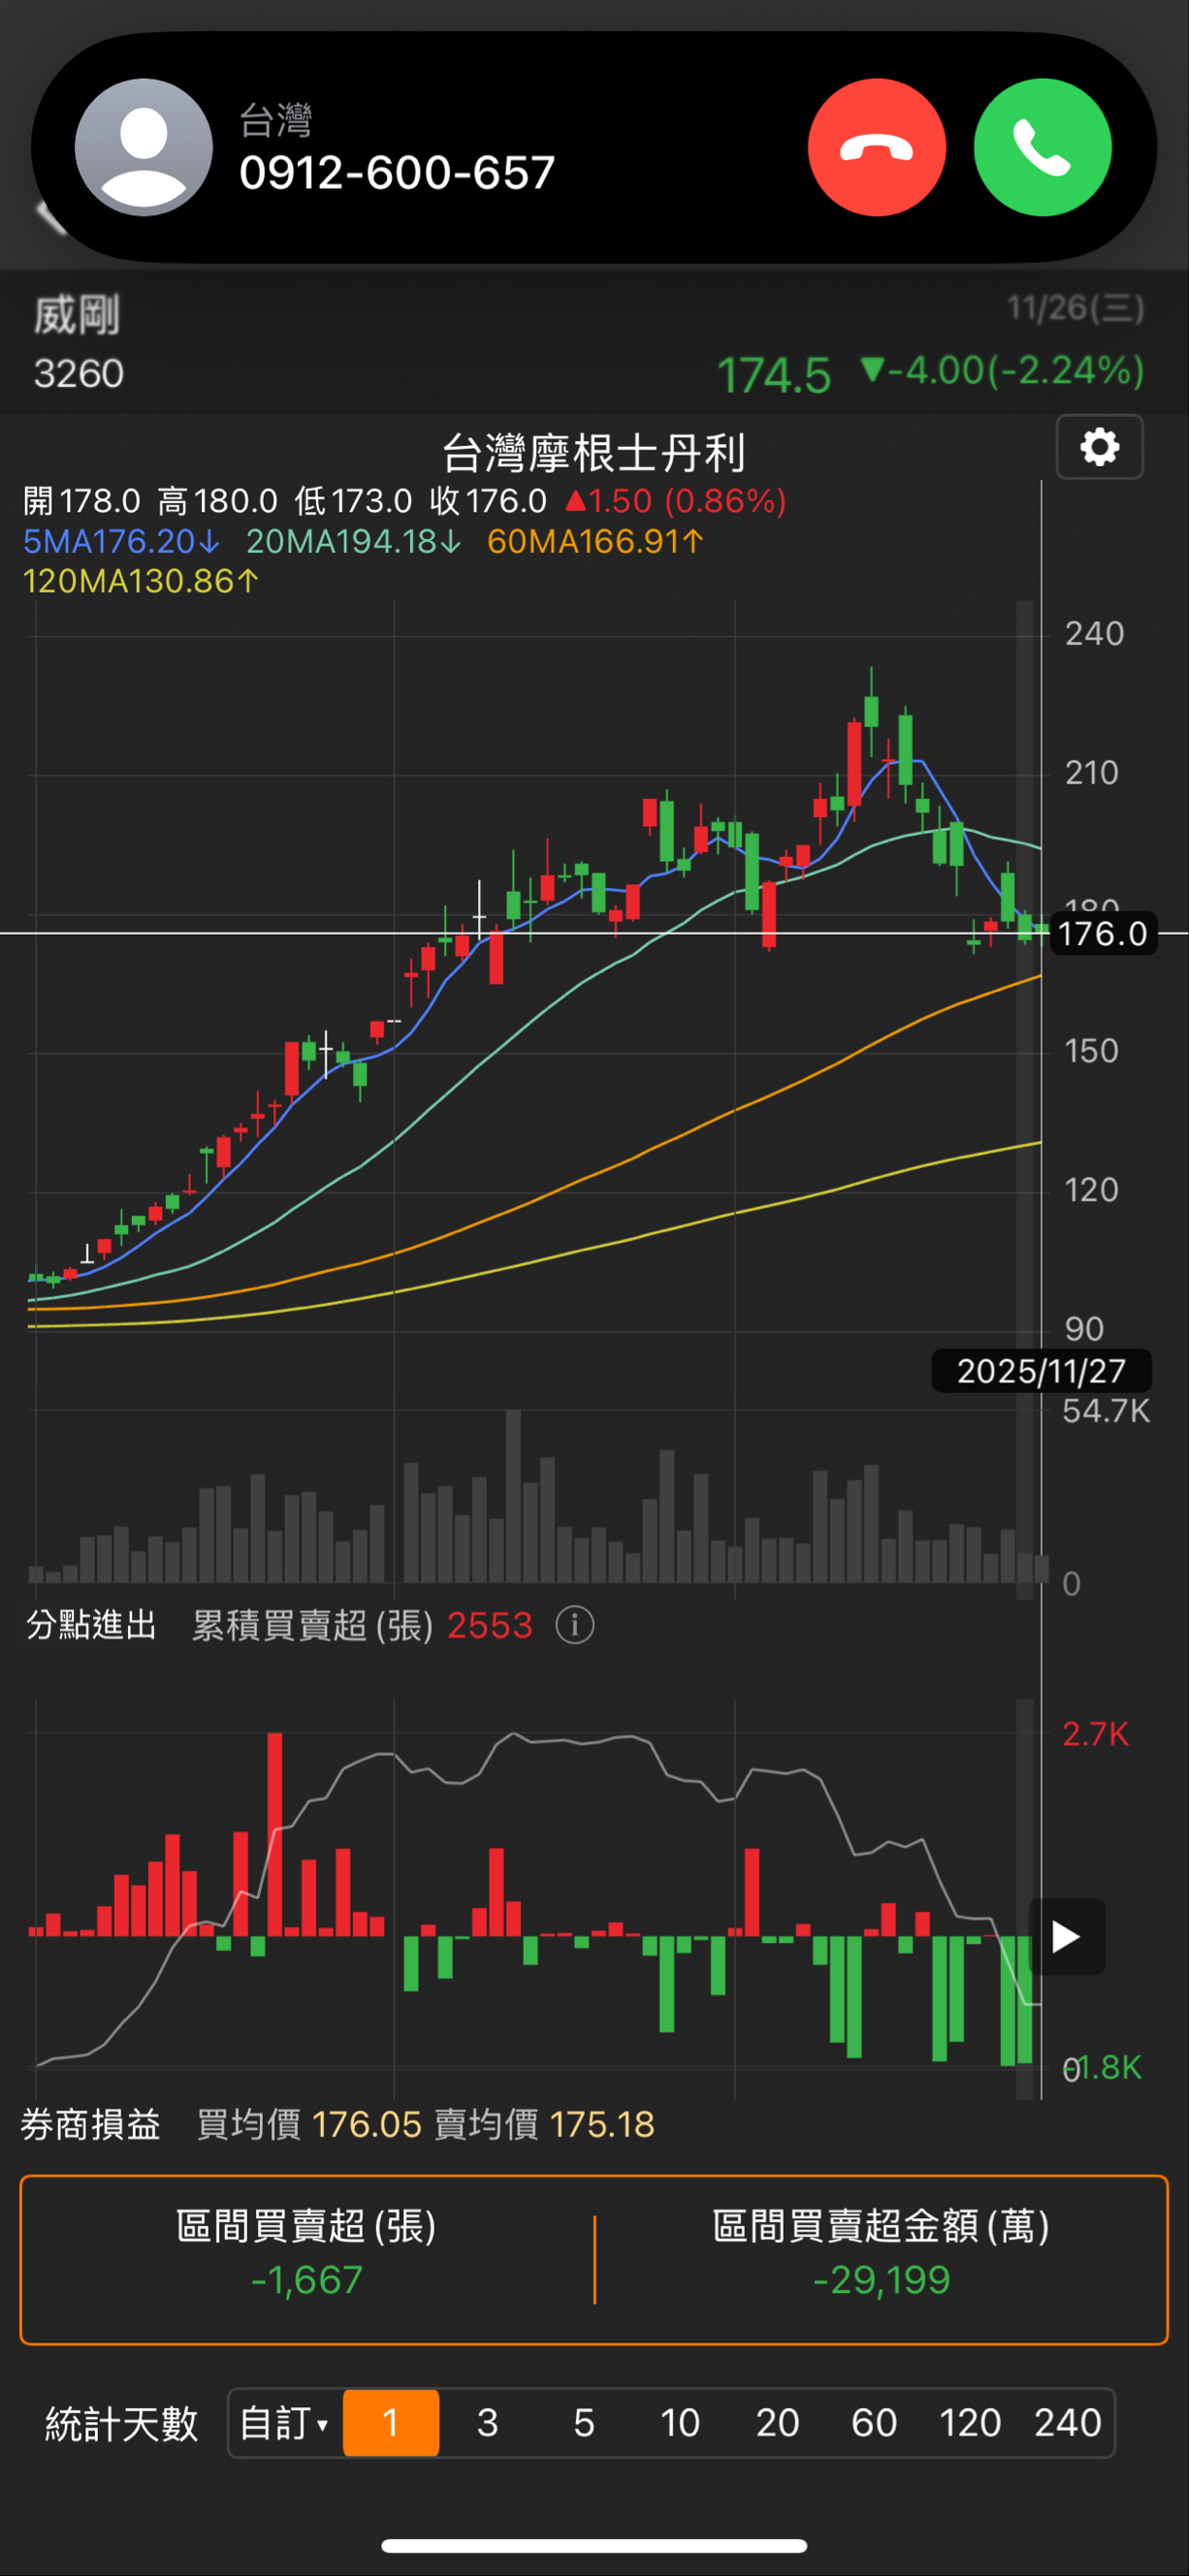Tap the caller avatar icon
The height and width of the screenshot is (2576, 1189).
pyautogui.click(x=144, y=147)
